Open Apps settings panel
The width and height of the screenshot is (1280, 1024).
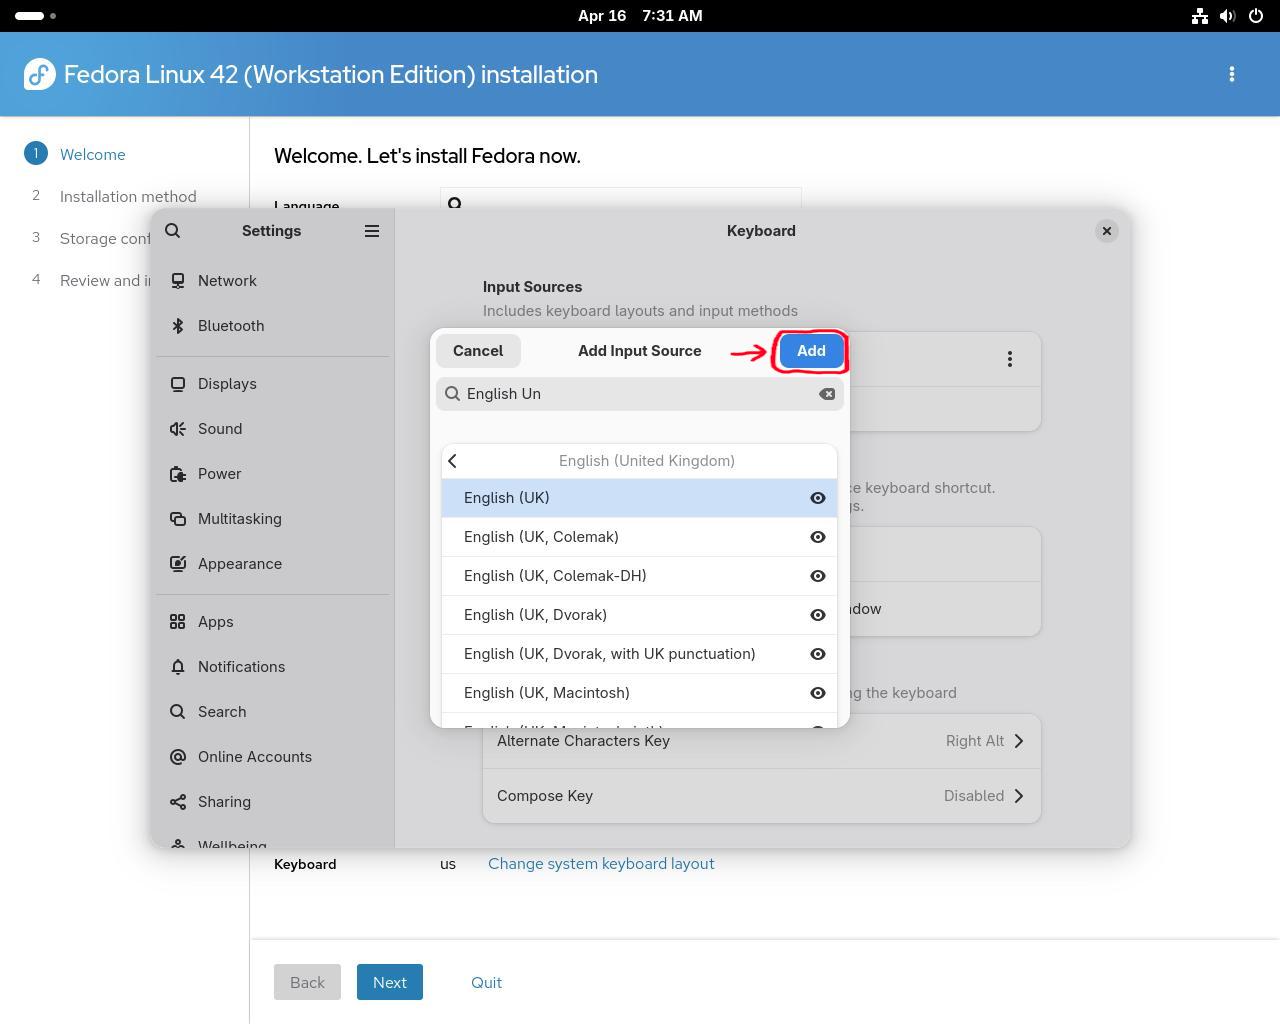click(272, 622)
